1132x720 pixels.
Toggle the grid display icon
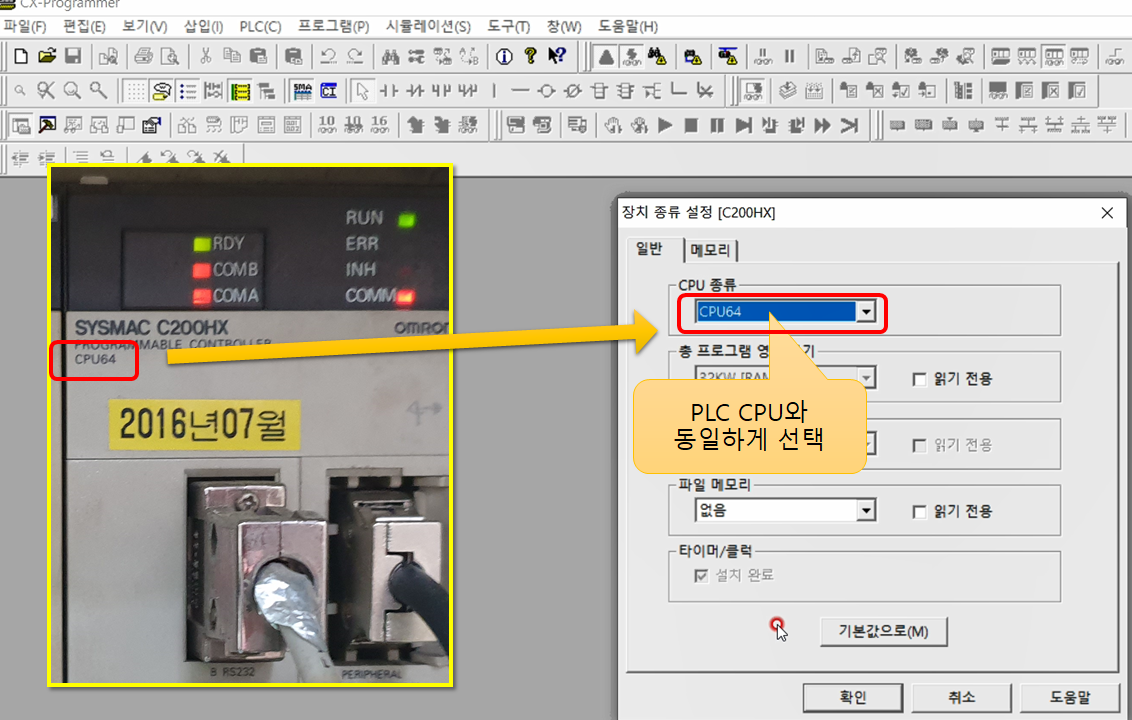tap(135, 91)
